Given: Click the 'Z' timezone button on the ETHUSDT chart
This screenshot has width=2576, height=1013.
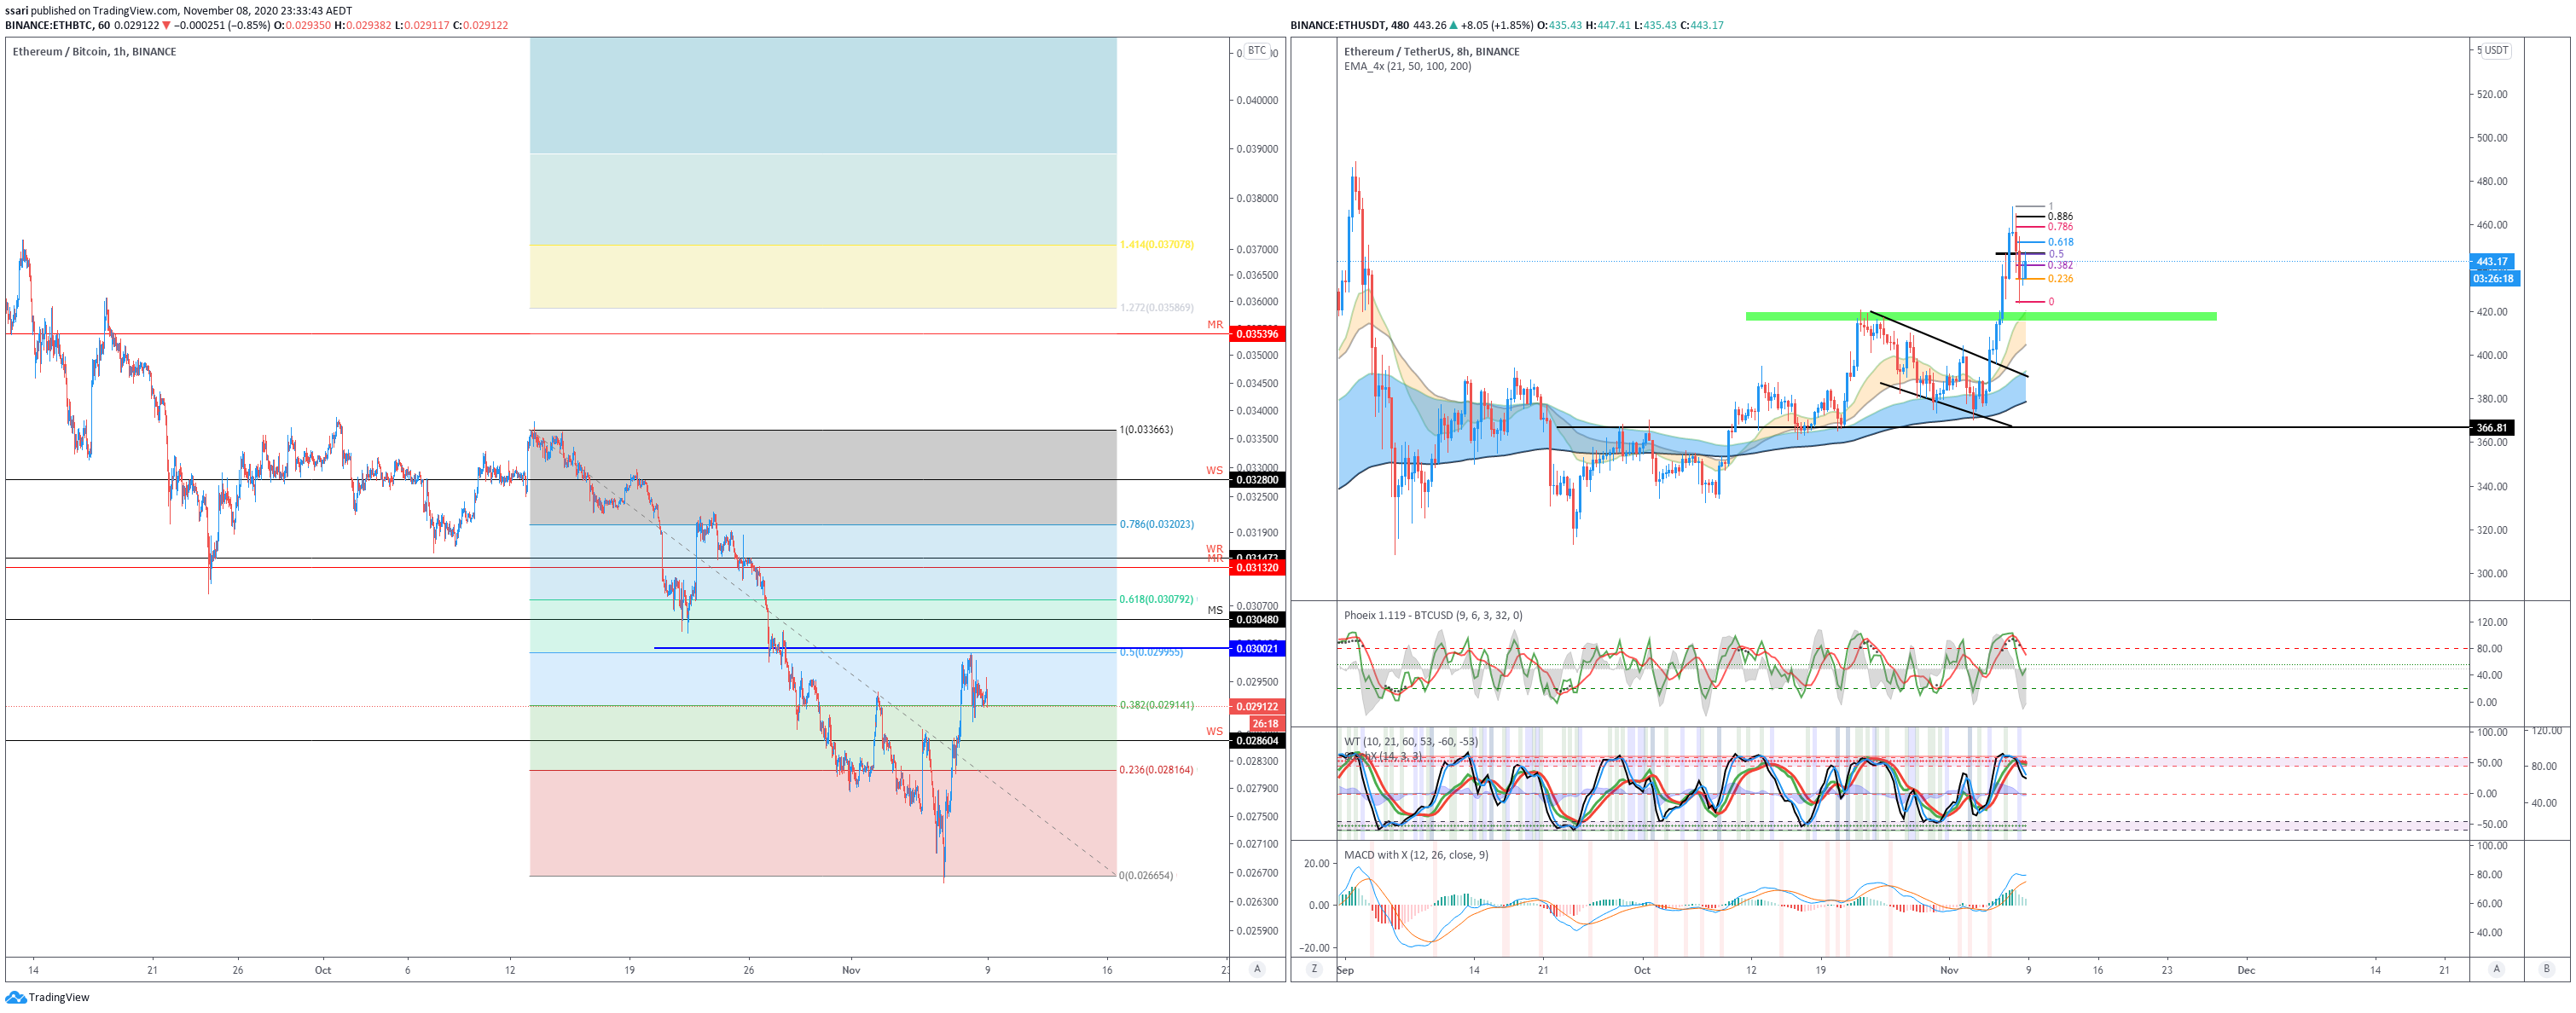Looking at the screenshot, I should coord(1314,969).
